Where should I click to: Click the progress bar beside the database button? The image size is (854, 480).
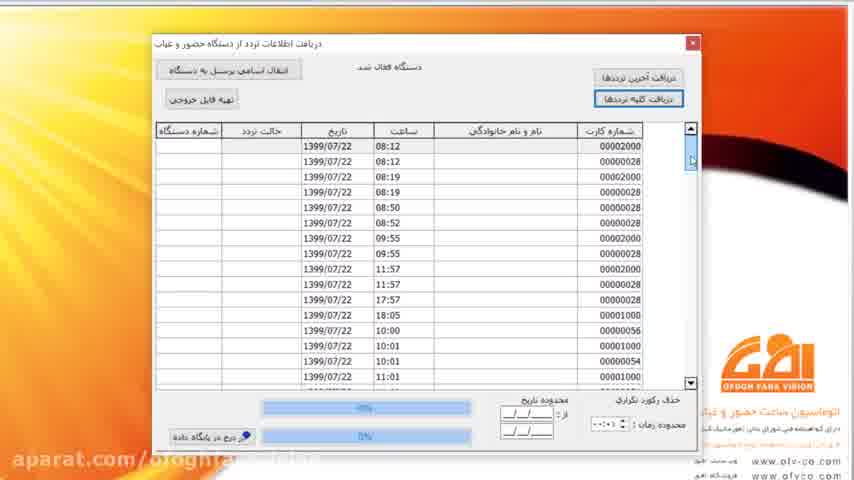pos(366,436)
